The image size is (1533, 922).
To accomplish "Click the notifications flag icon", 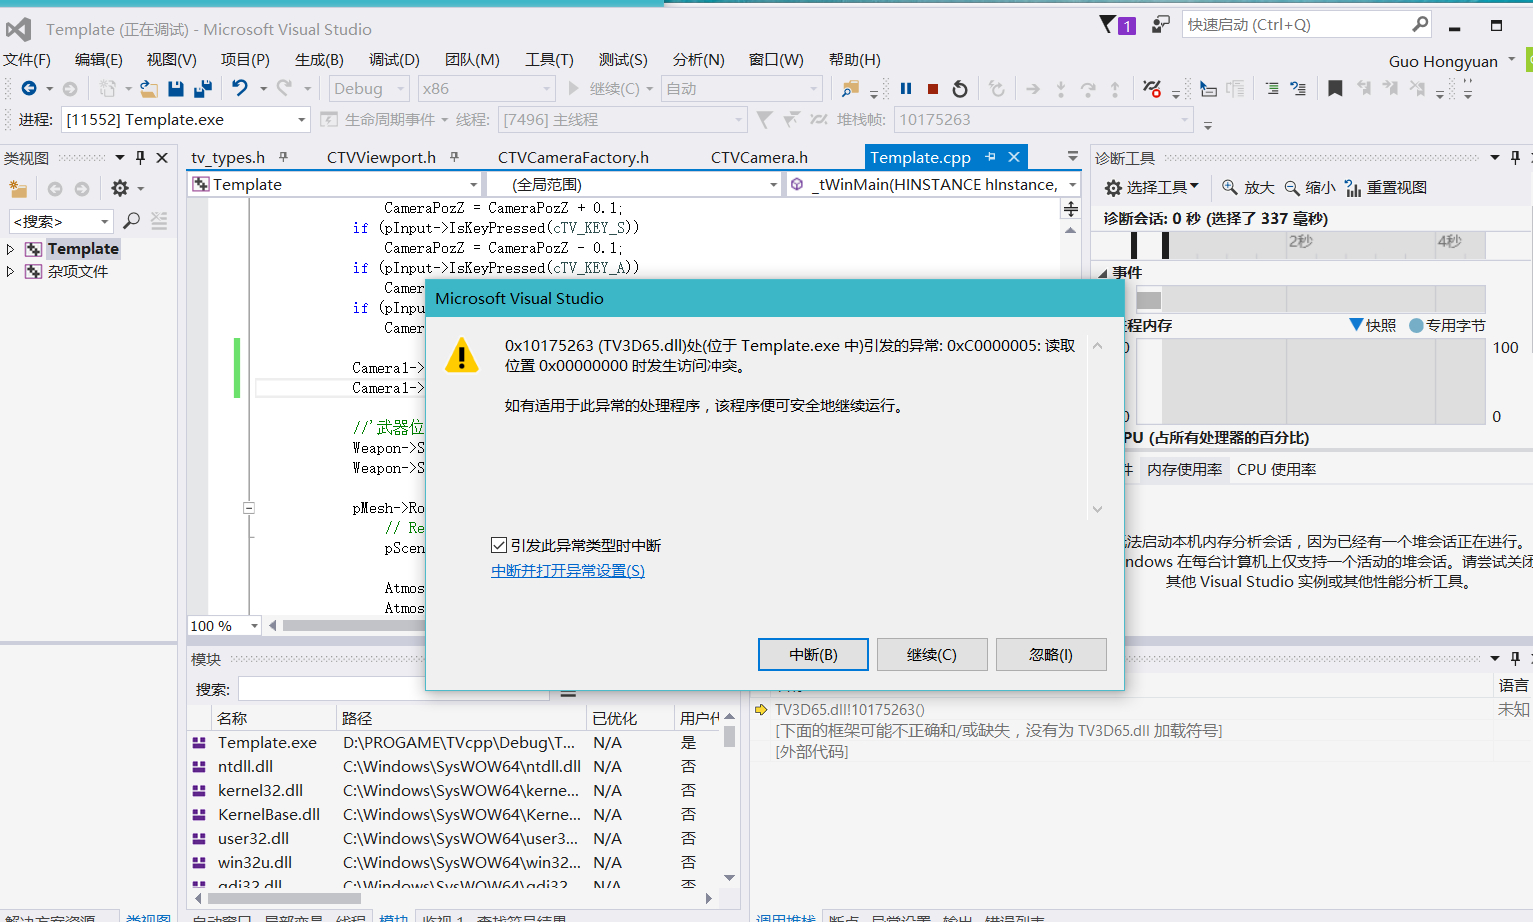I will pyautogui.click(x=1108, y=24).
